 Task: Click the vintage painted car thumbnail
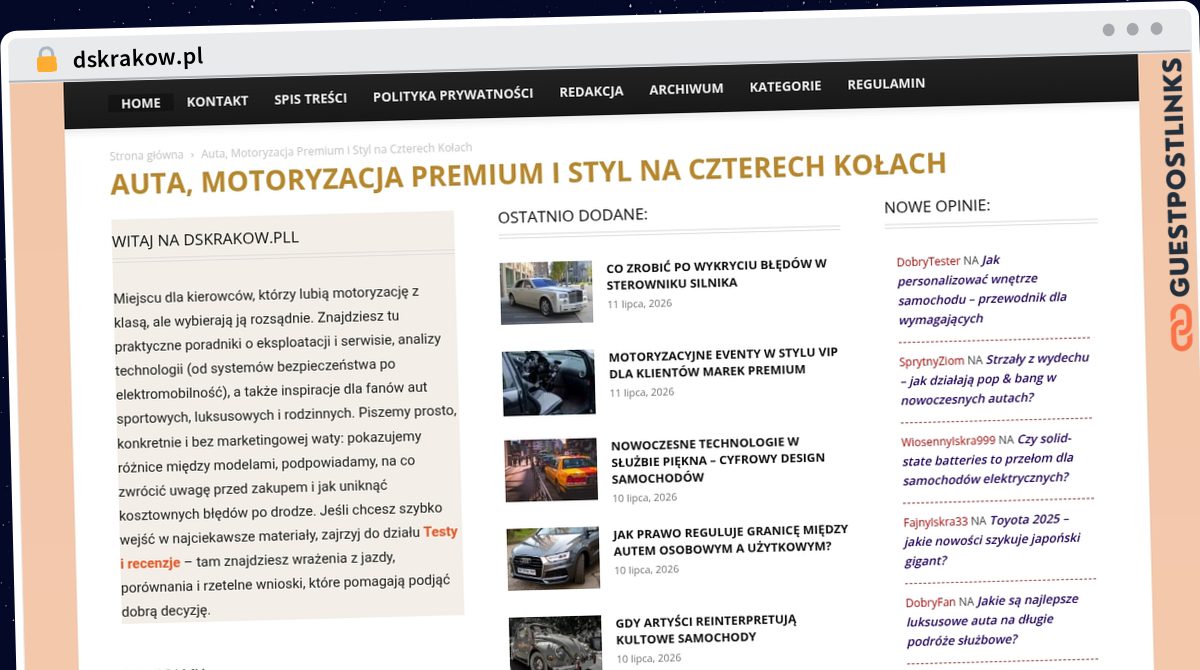556,642
